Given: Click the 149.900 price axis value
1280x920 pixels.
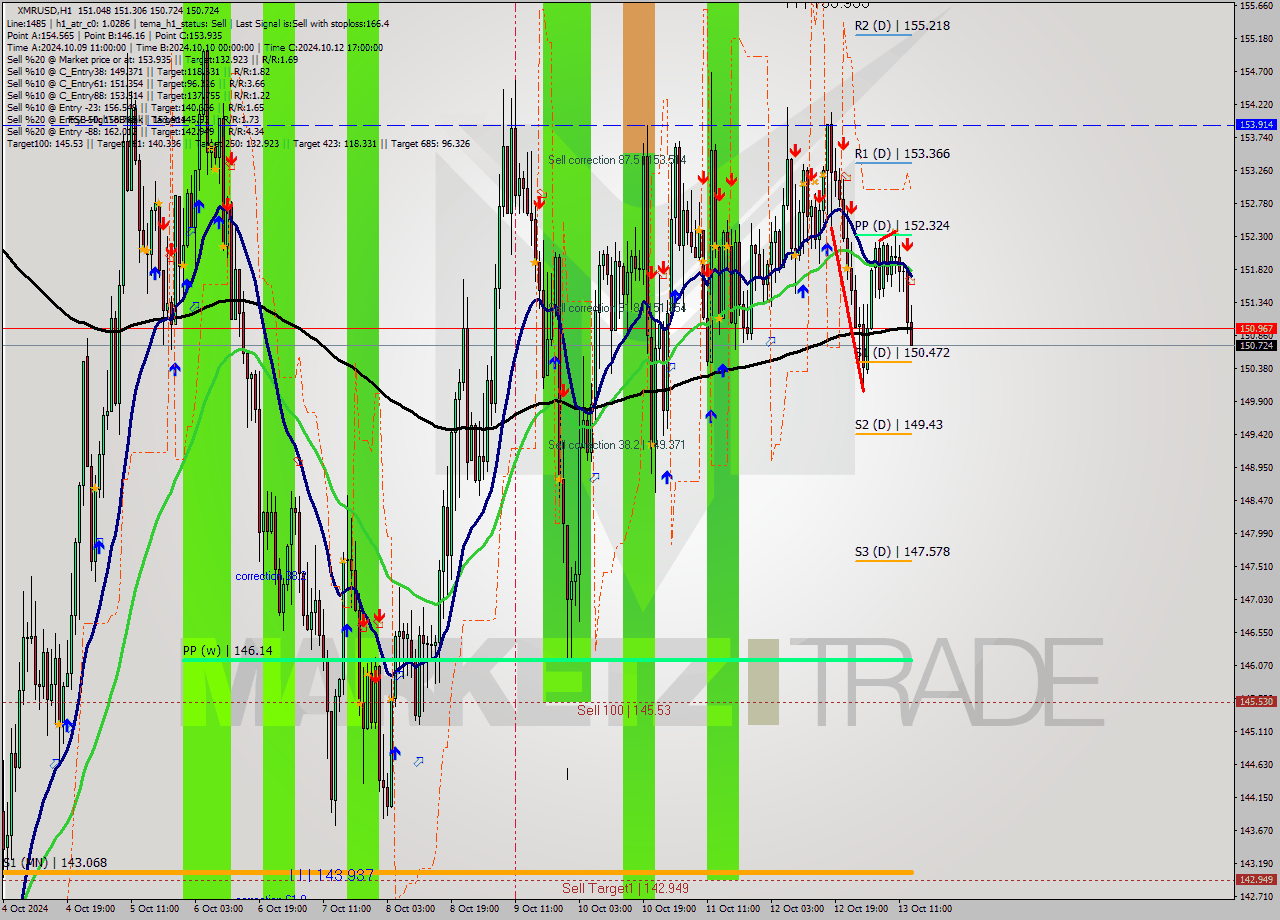Looking at the screenshot, I should tap(1256, 402).
